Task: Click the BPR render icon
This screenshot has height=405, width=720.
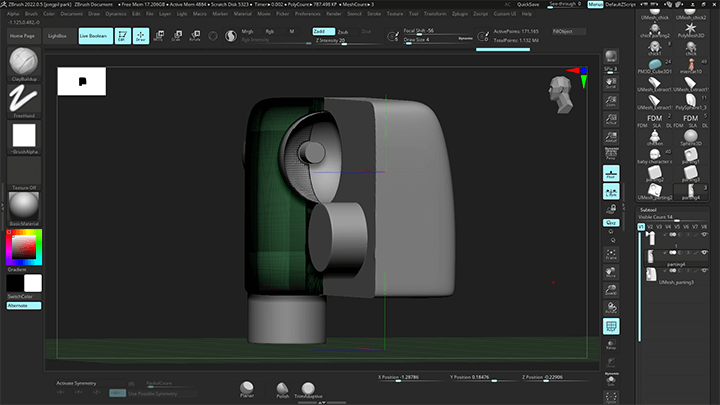Action: click(611, 56)
